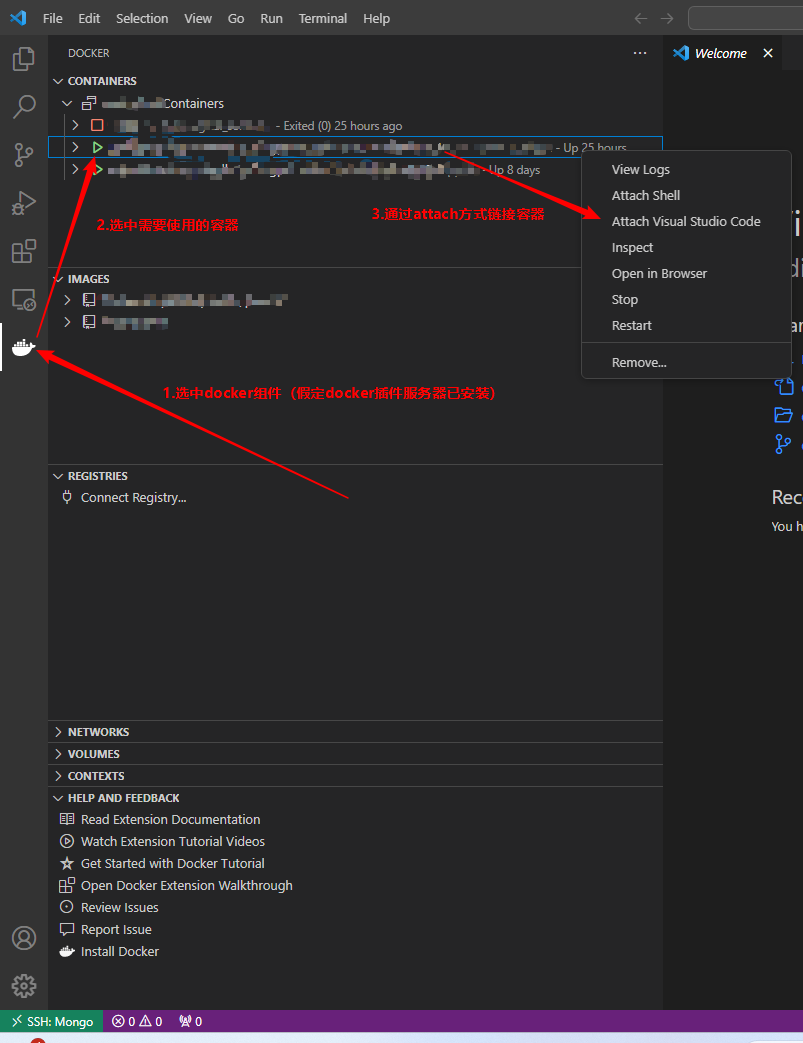Click the title bar search box
Viewport: 803px width, 1043px height.
click(745, 18)
